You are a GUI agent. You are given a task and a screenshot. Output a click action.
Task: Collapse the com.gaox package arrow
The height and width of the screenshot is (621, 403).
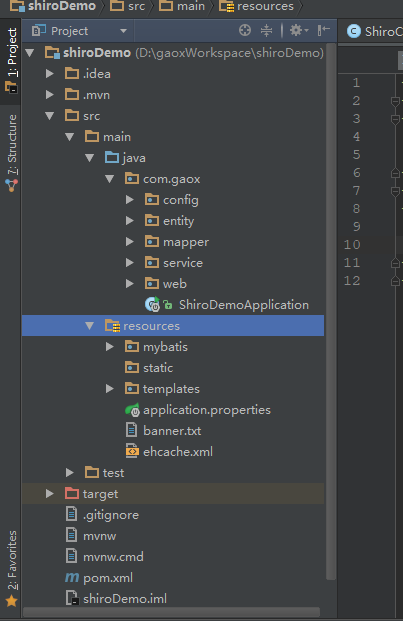pyautogui.click(x=110, y=179)
